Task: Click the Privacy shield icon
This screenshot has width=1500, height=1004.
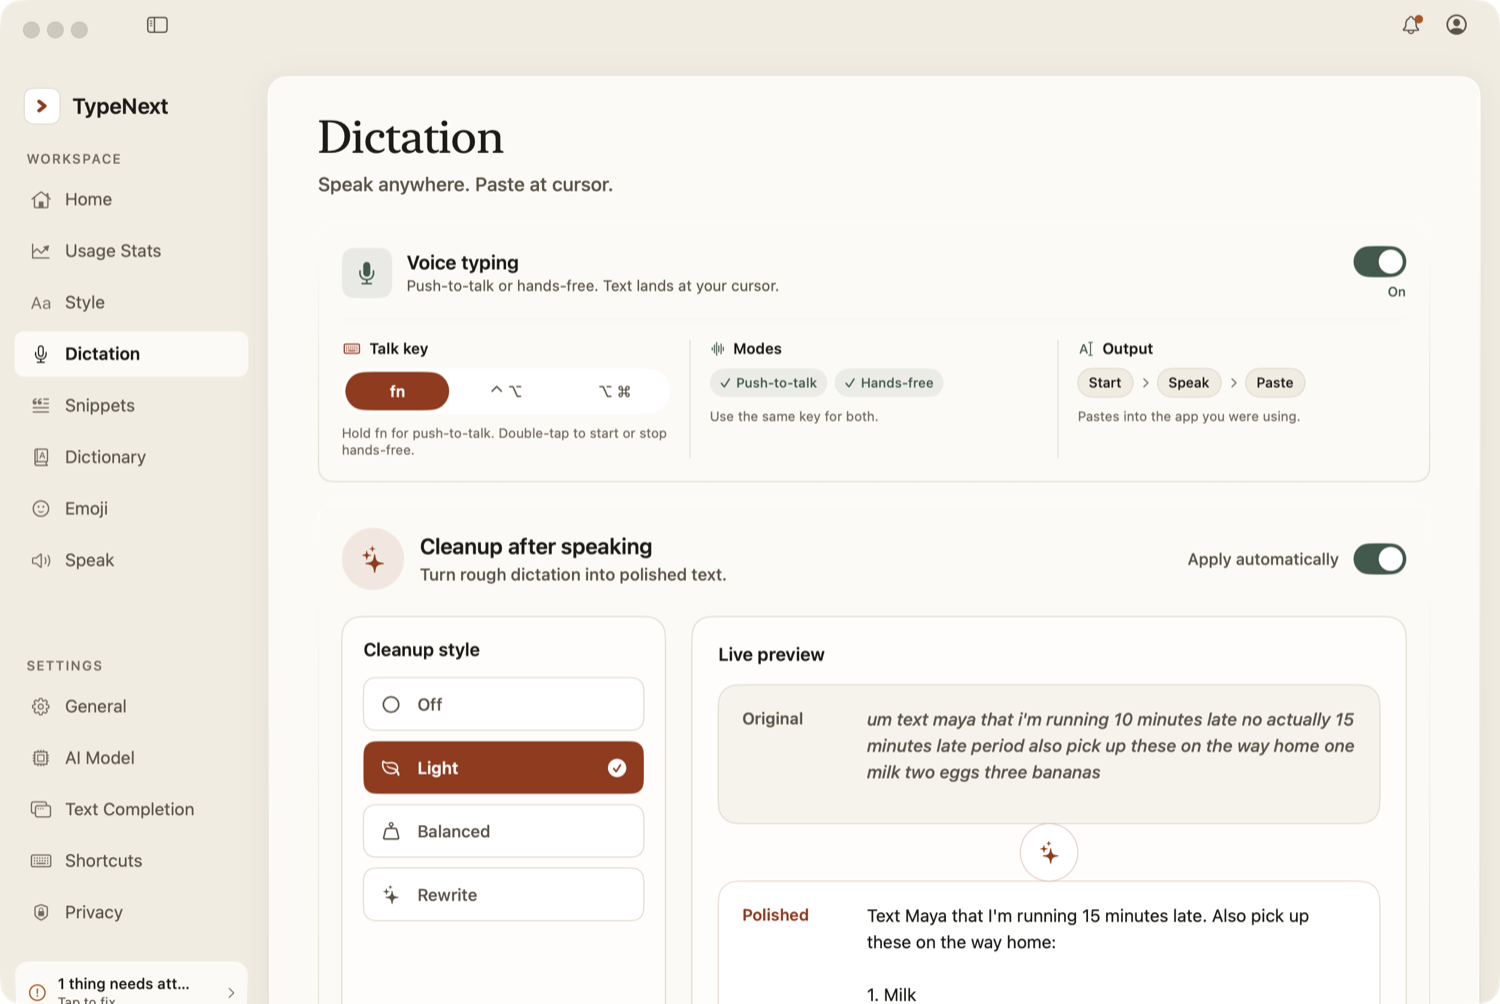Action: (41, 912)
